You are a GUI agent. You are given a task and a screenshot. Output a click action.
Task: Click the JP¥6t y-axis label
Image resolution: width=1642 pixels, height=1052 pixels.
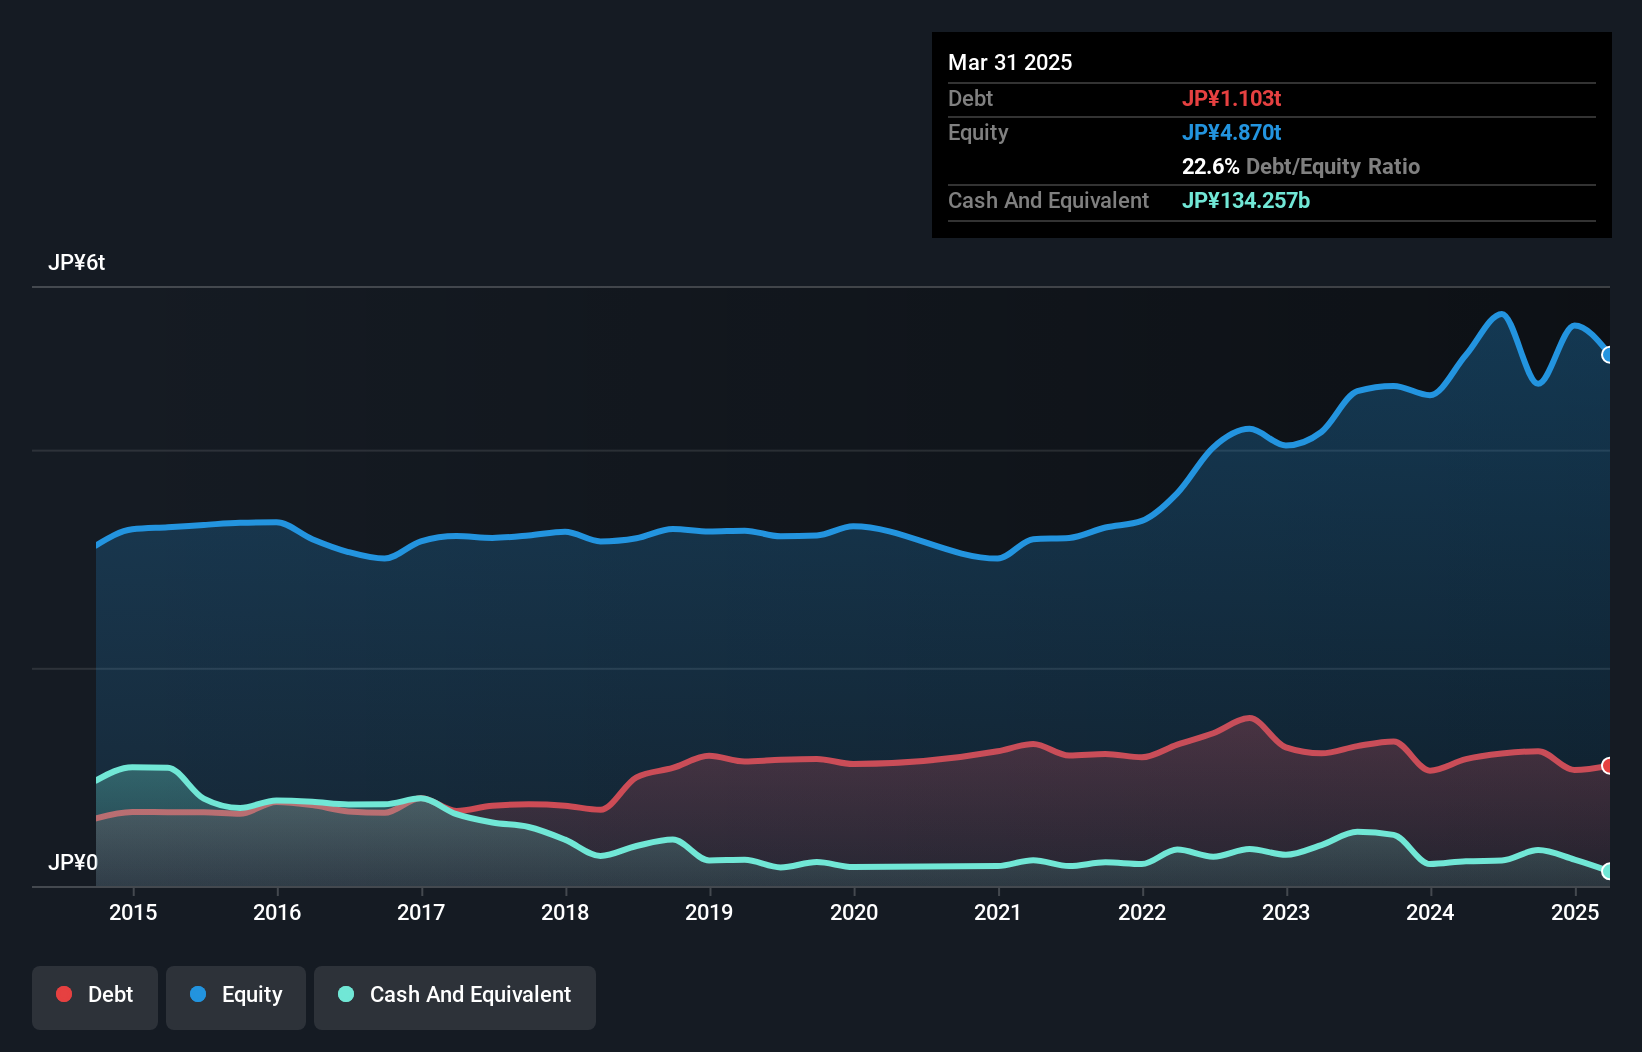pos(77,263)
